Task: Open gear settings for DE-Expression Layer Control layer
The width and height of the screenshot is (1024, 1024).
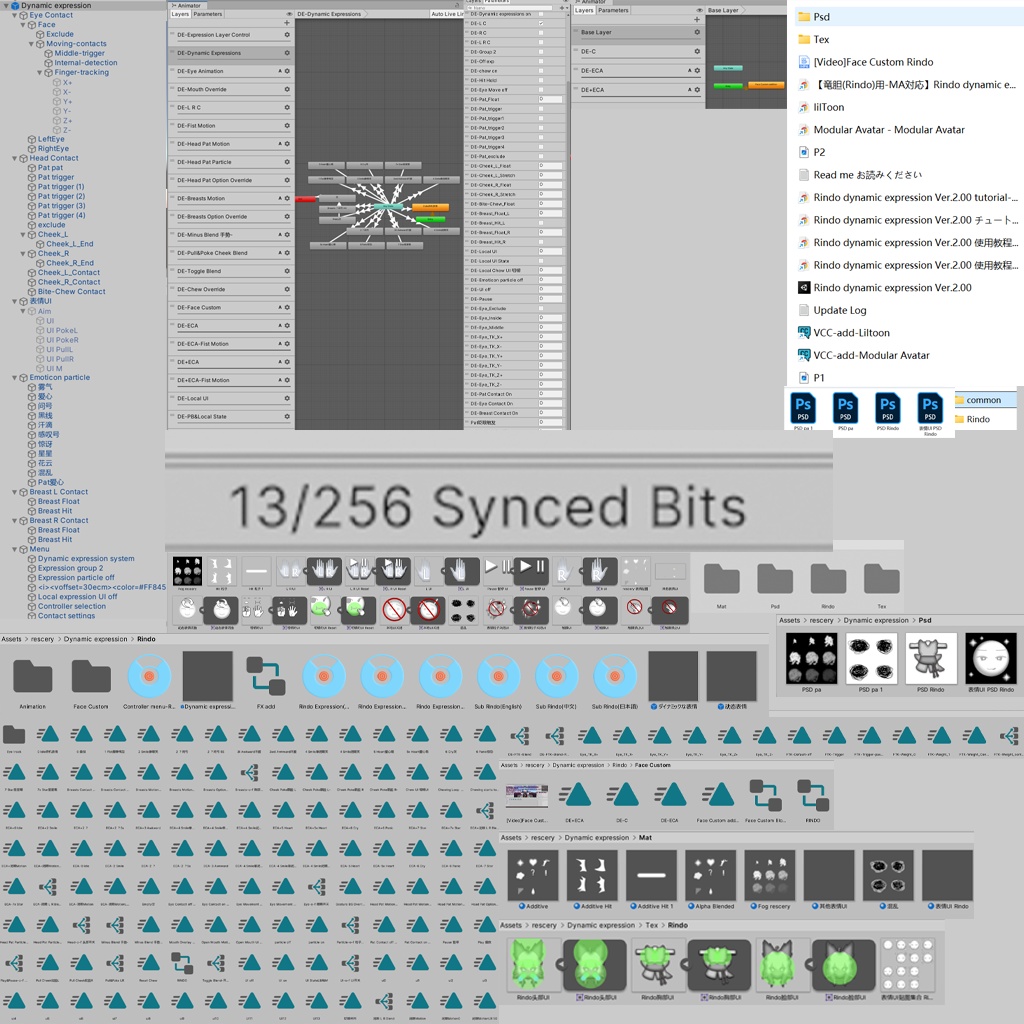Action: tap(287, 35)
